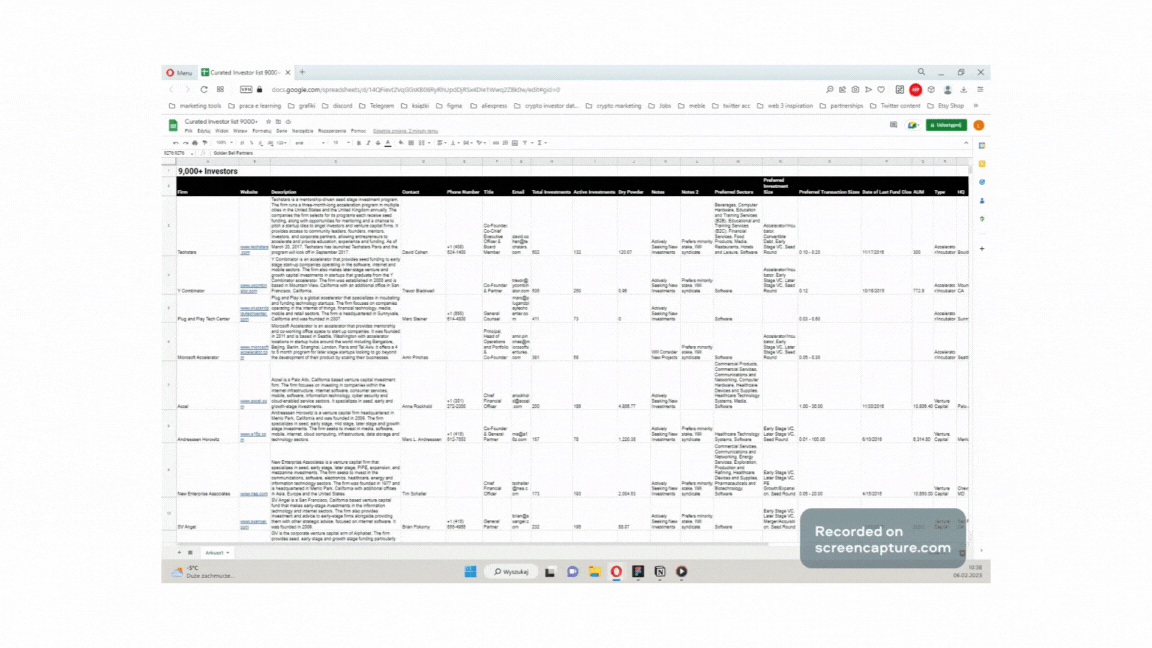
Task: Open the fill color picker
Action: tap(400, 143)
